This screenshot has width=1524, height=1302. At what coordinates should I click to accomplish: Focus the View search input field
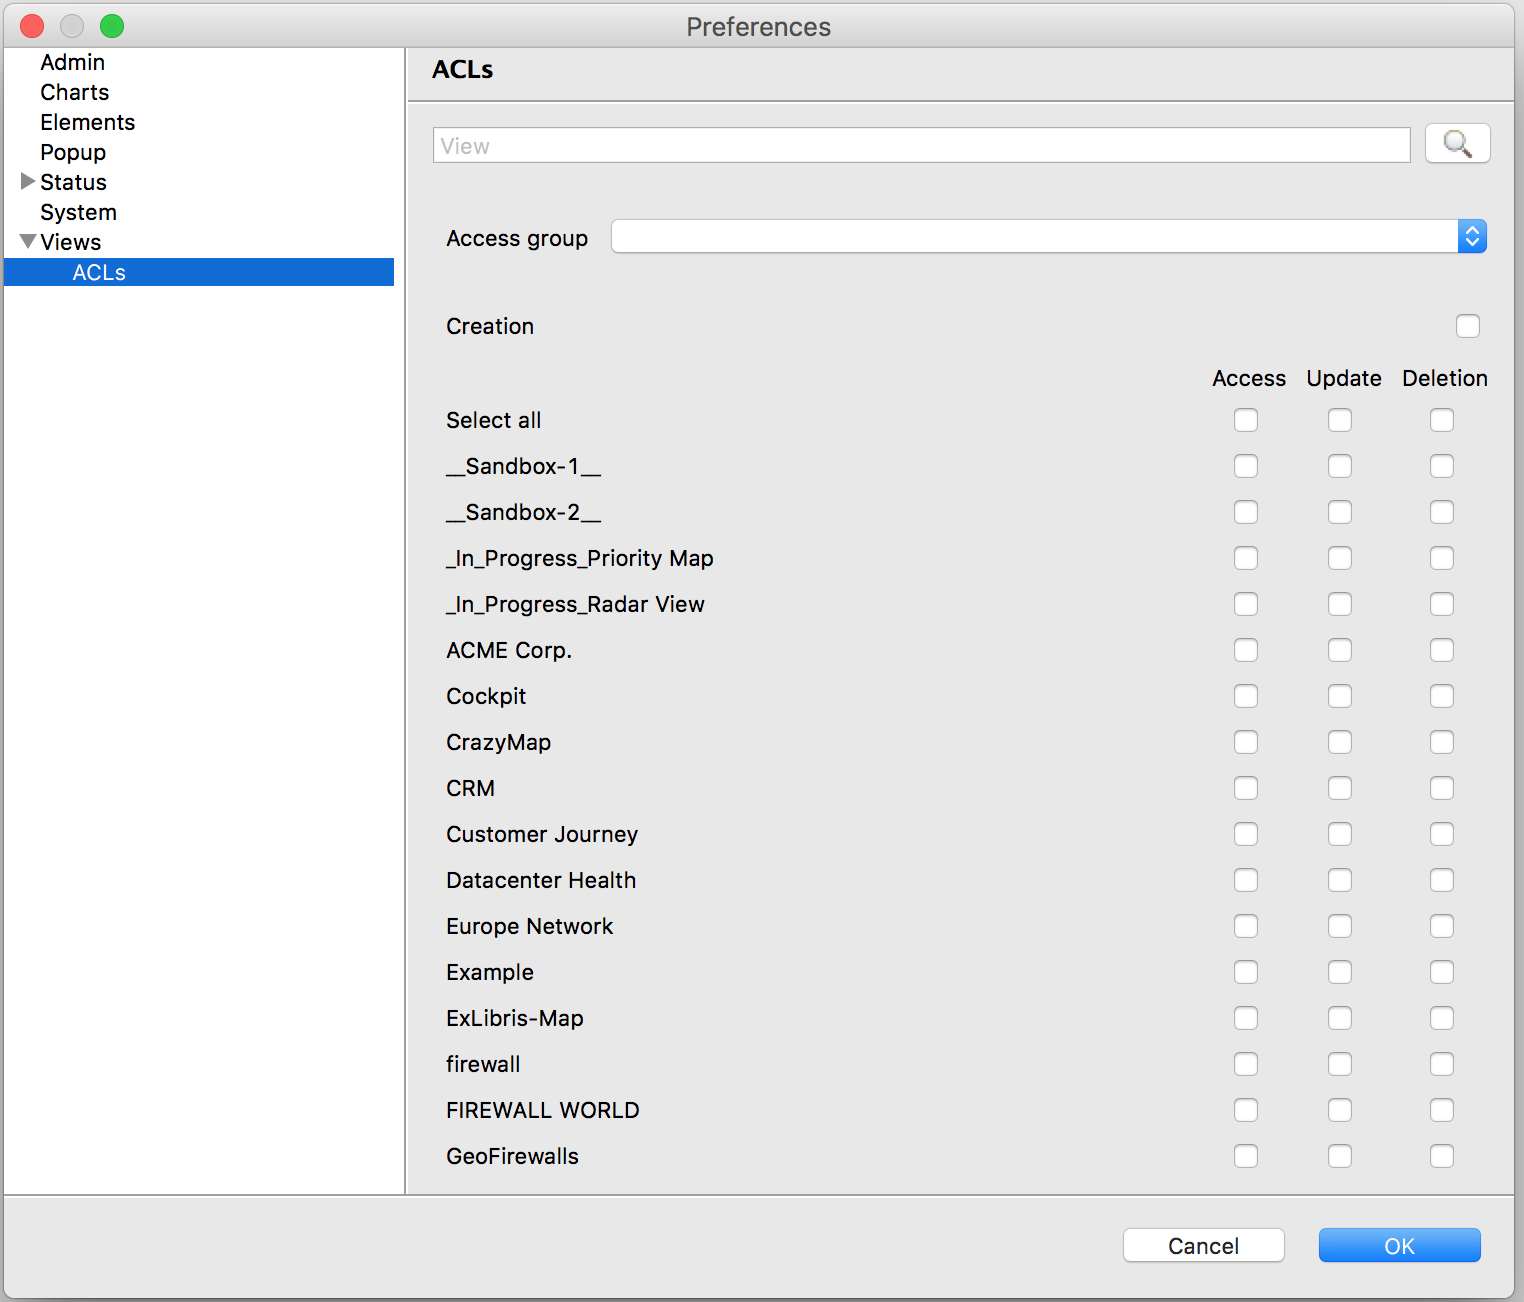[920, 145]
